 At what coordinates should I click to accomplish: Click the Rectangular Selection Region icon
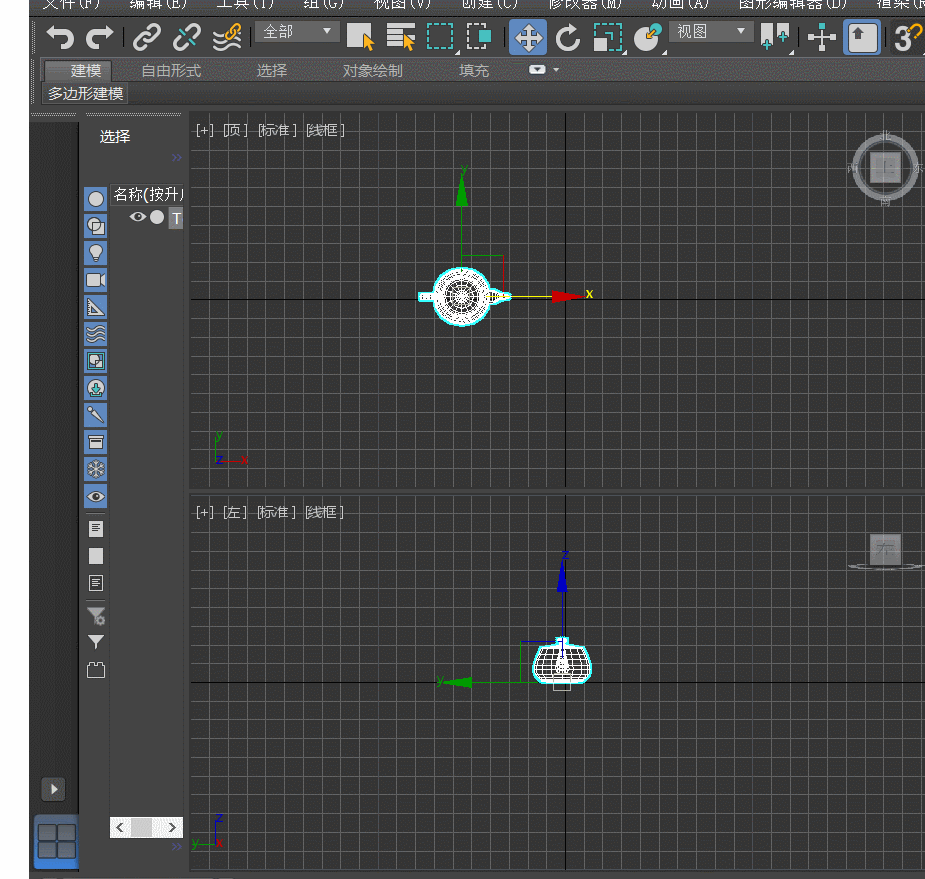click(440, 37)
